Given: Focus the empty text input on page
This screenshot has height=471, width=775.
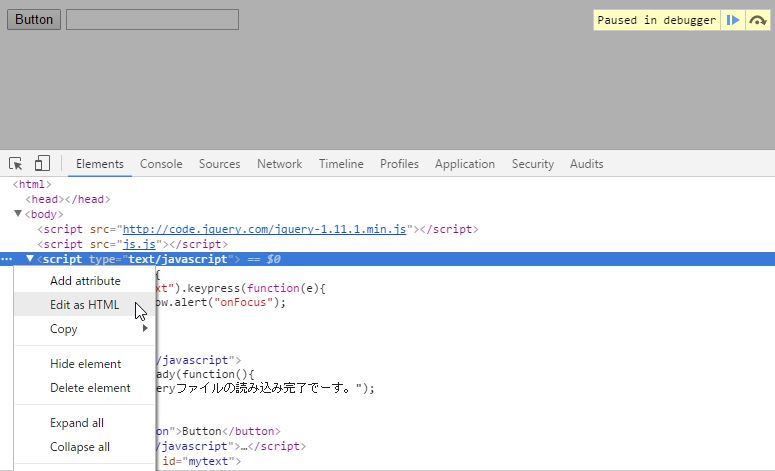Looking at the screenshot, I should (x=152, y=19).
